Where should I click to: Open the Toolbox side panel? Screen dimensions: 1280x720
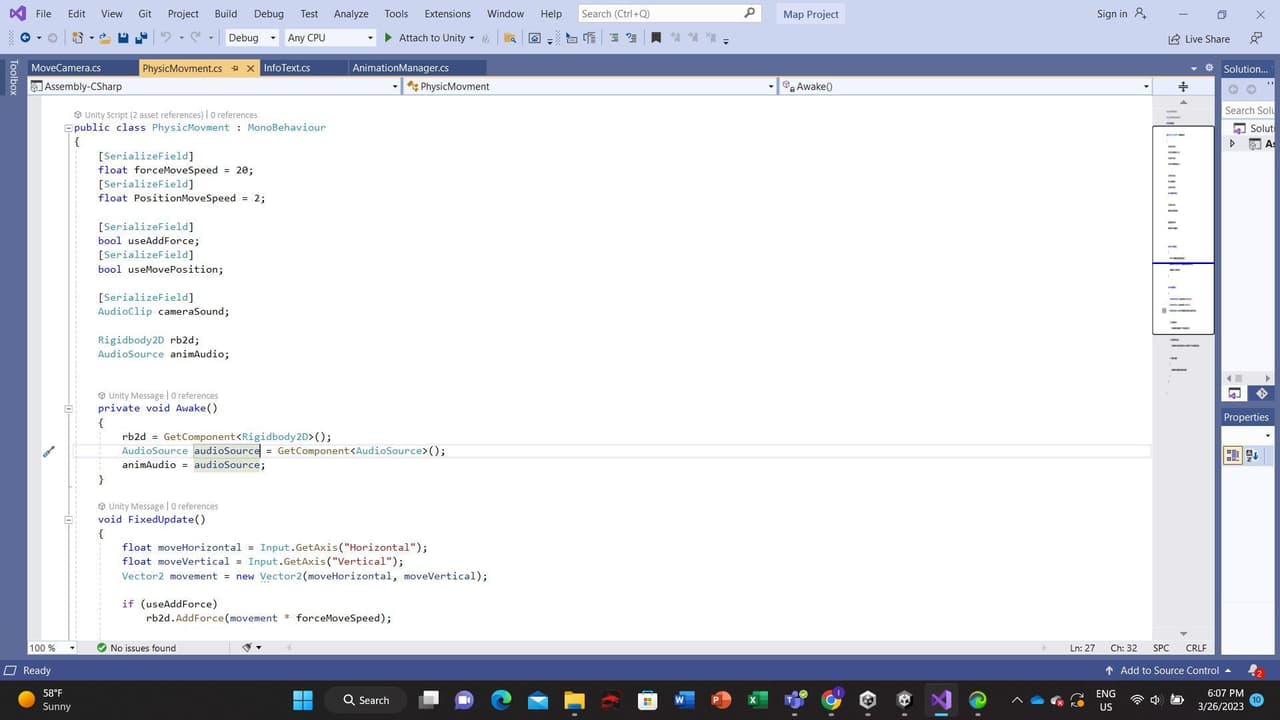click(x=13, y=78)
